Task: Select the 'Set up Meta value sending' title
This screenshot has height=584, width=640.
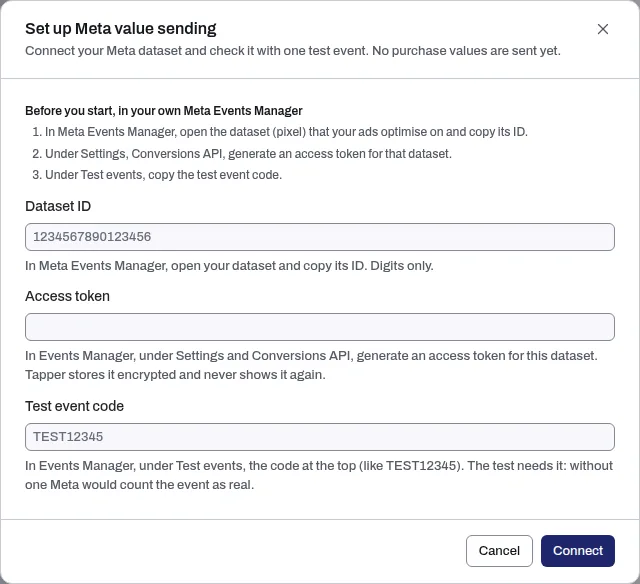Action: pos(121,29)
